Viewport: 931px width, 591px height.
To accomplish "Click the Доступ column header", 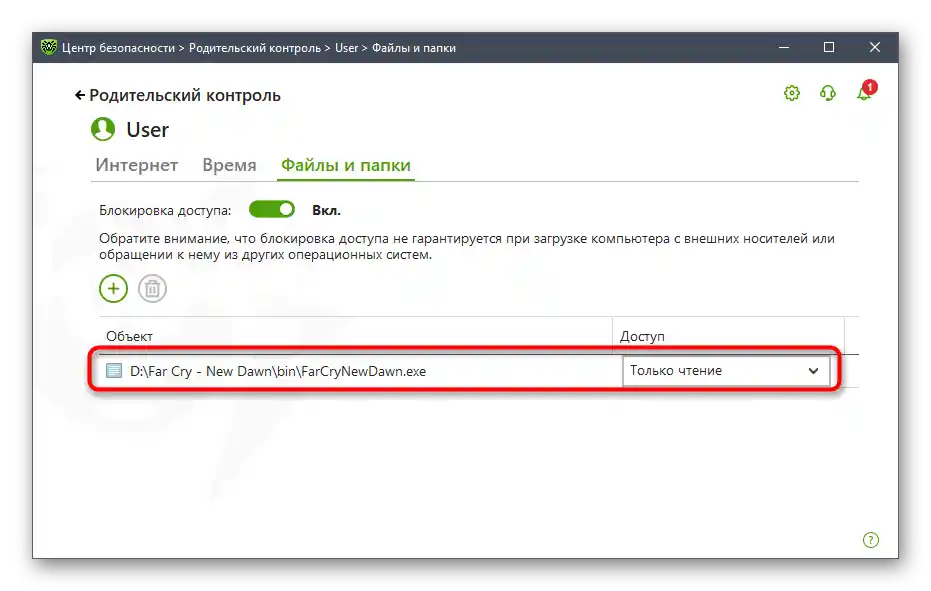I will 642,336.
